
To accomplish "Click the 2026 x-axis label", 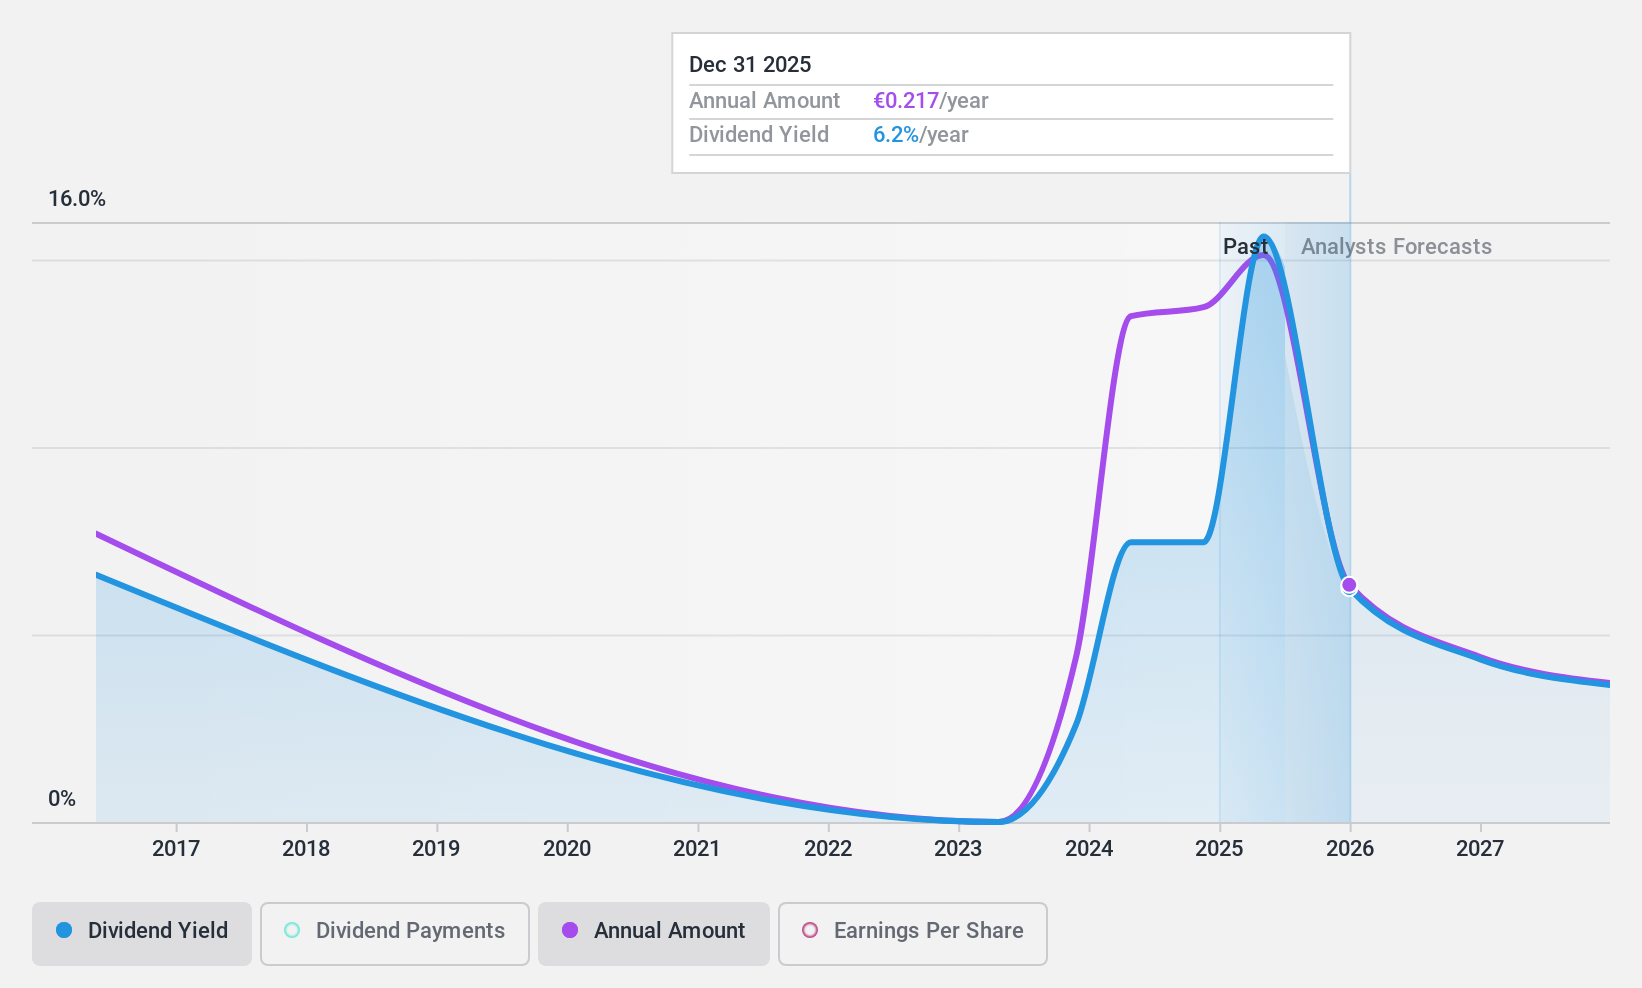I will tap(1350, 849).
